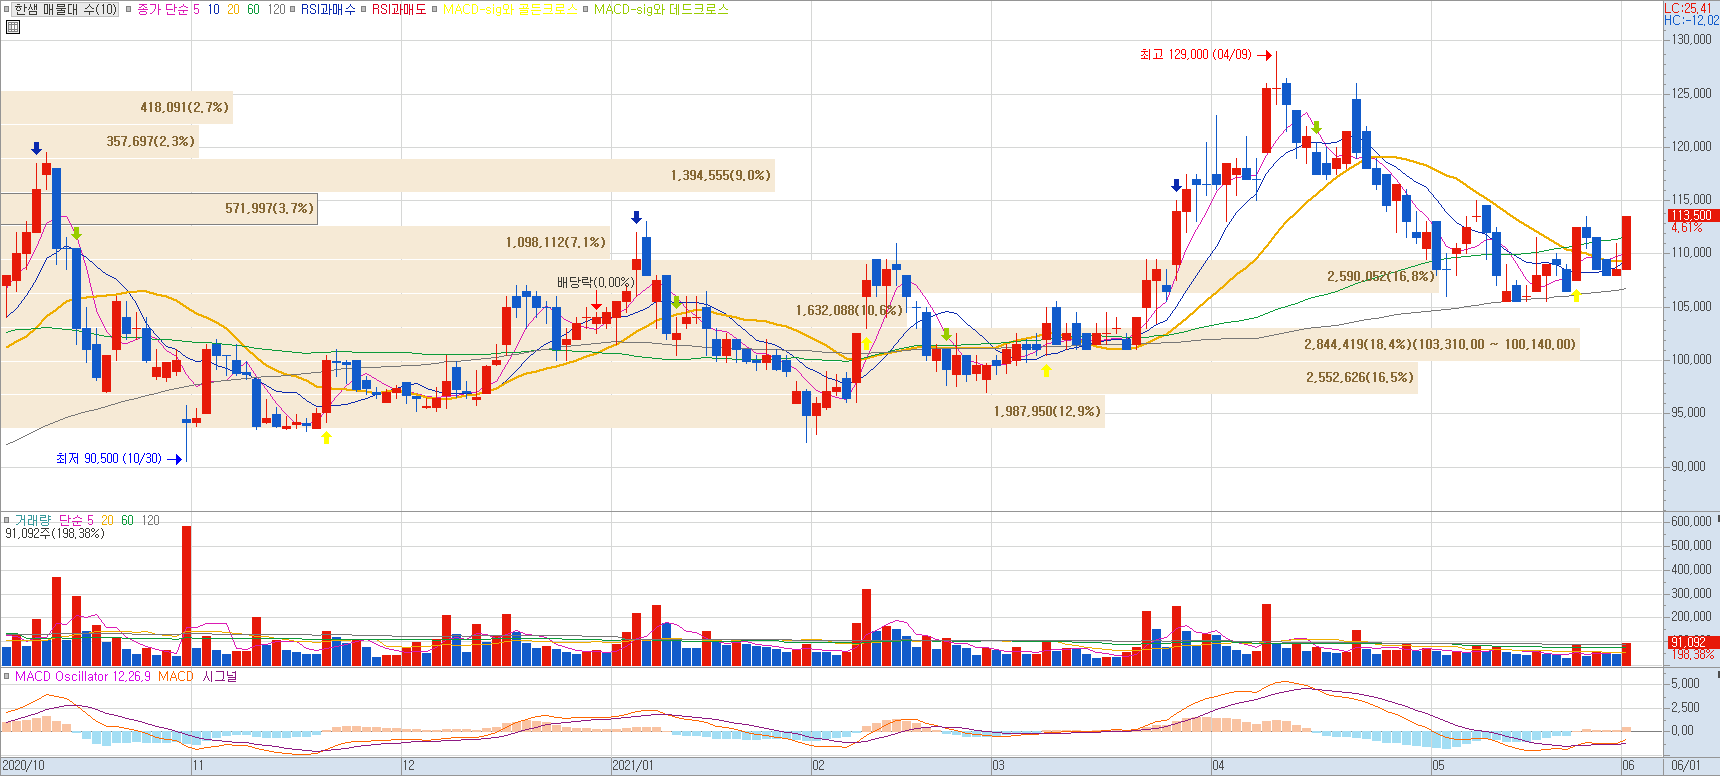Click the 1,632,088(10.6%) profile label
This screenshot has width=1720, height=776.
(848, 310)
